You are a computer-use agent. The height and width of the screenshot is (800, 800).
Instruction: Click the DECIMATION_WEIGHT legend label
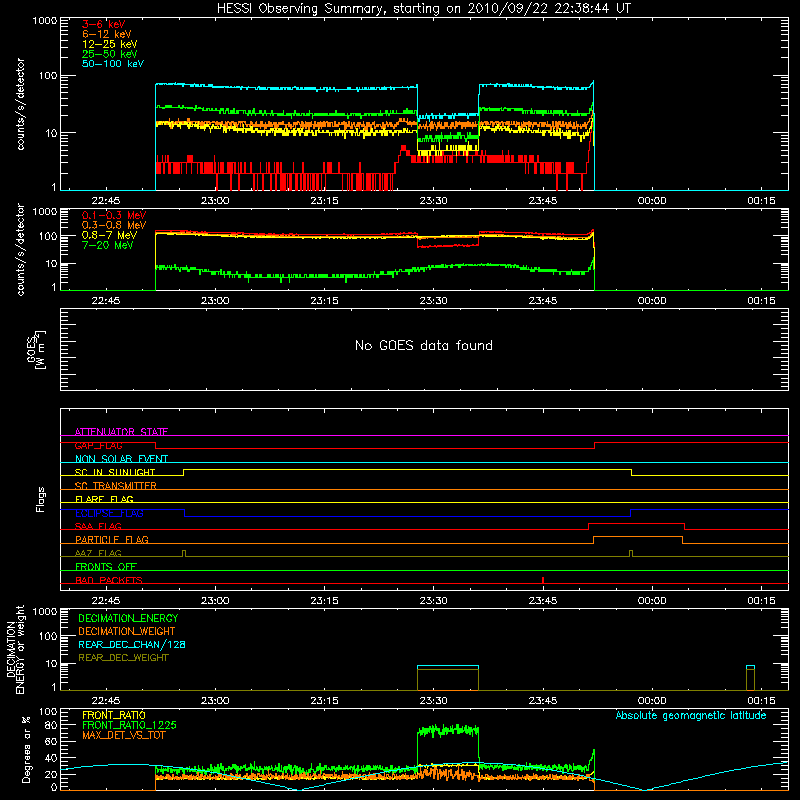127,631
